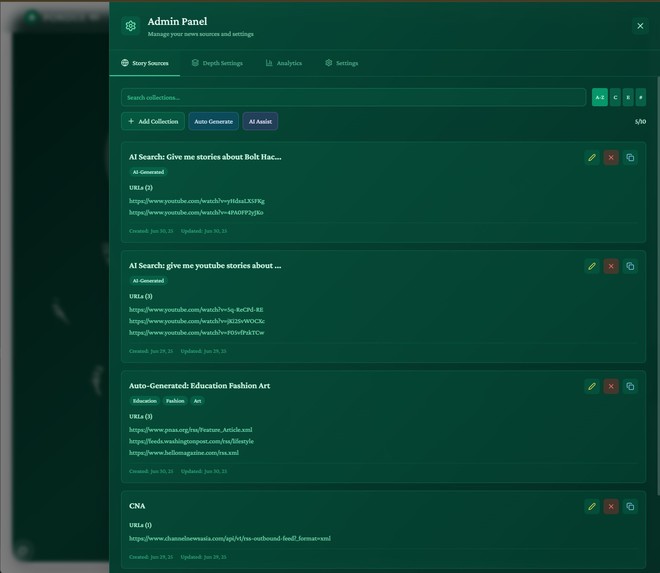Click the 'URLs (1)' label in the CNA card
Viewport: 660px width, 573px height.
(140, 525)
